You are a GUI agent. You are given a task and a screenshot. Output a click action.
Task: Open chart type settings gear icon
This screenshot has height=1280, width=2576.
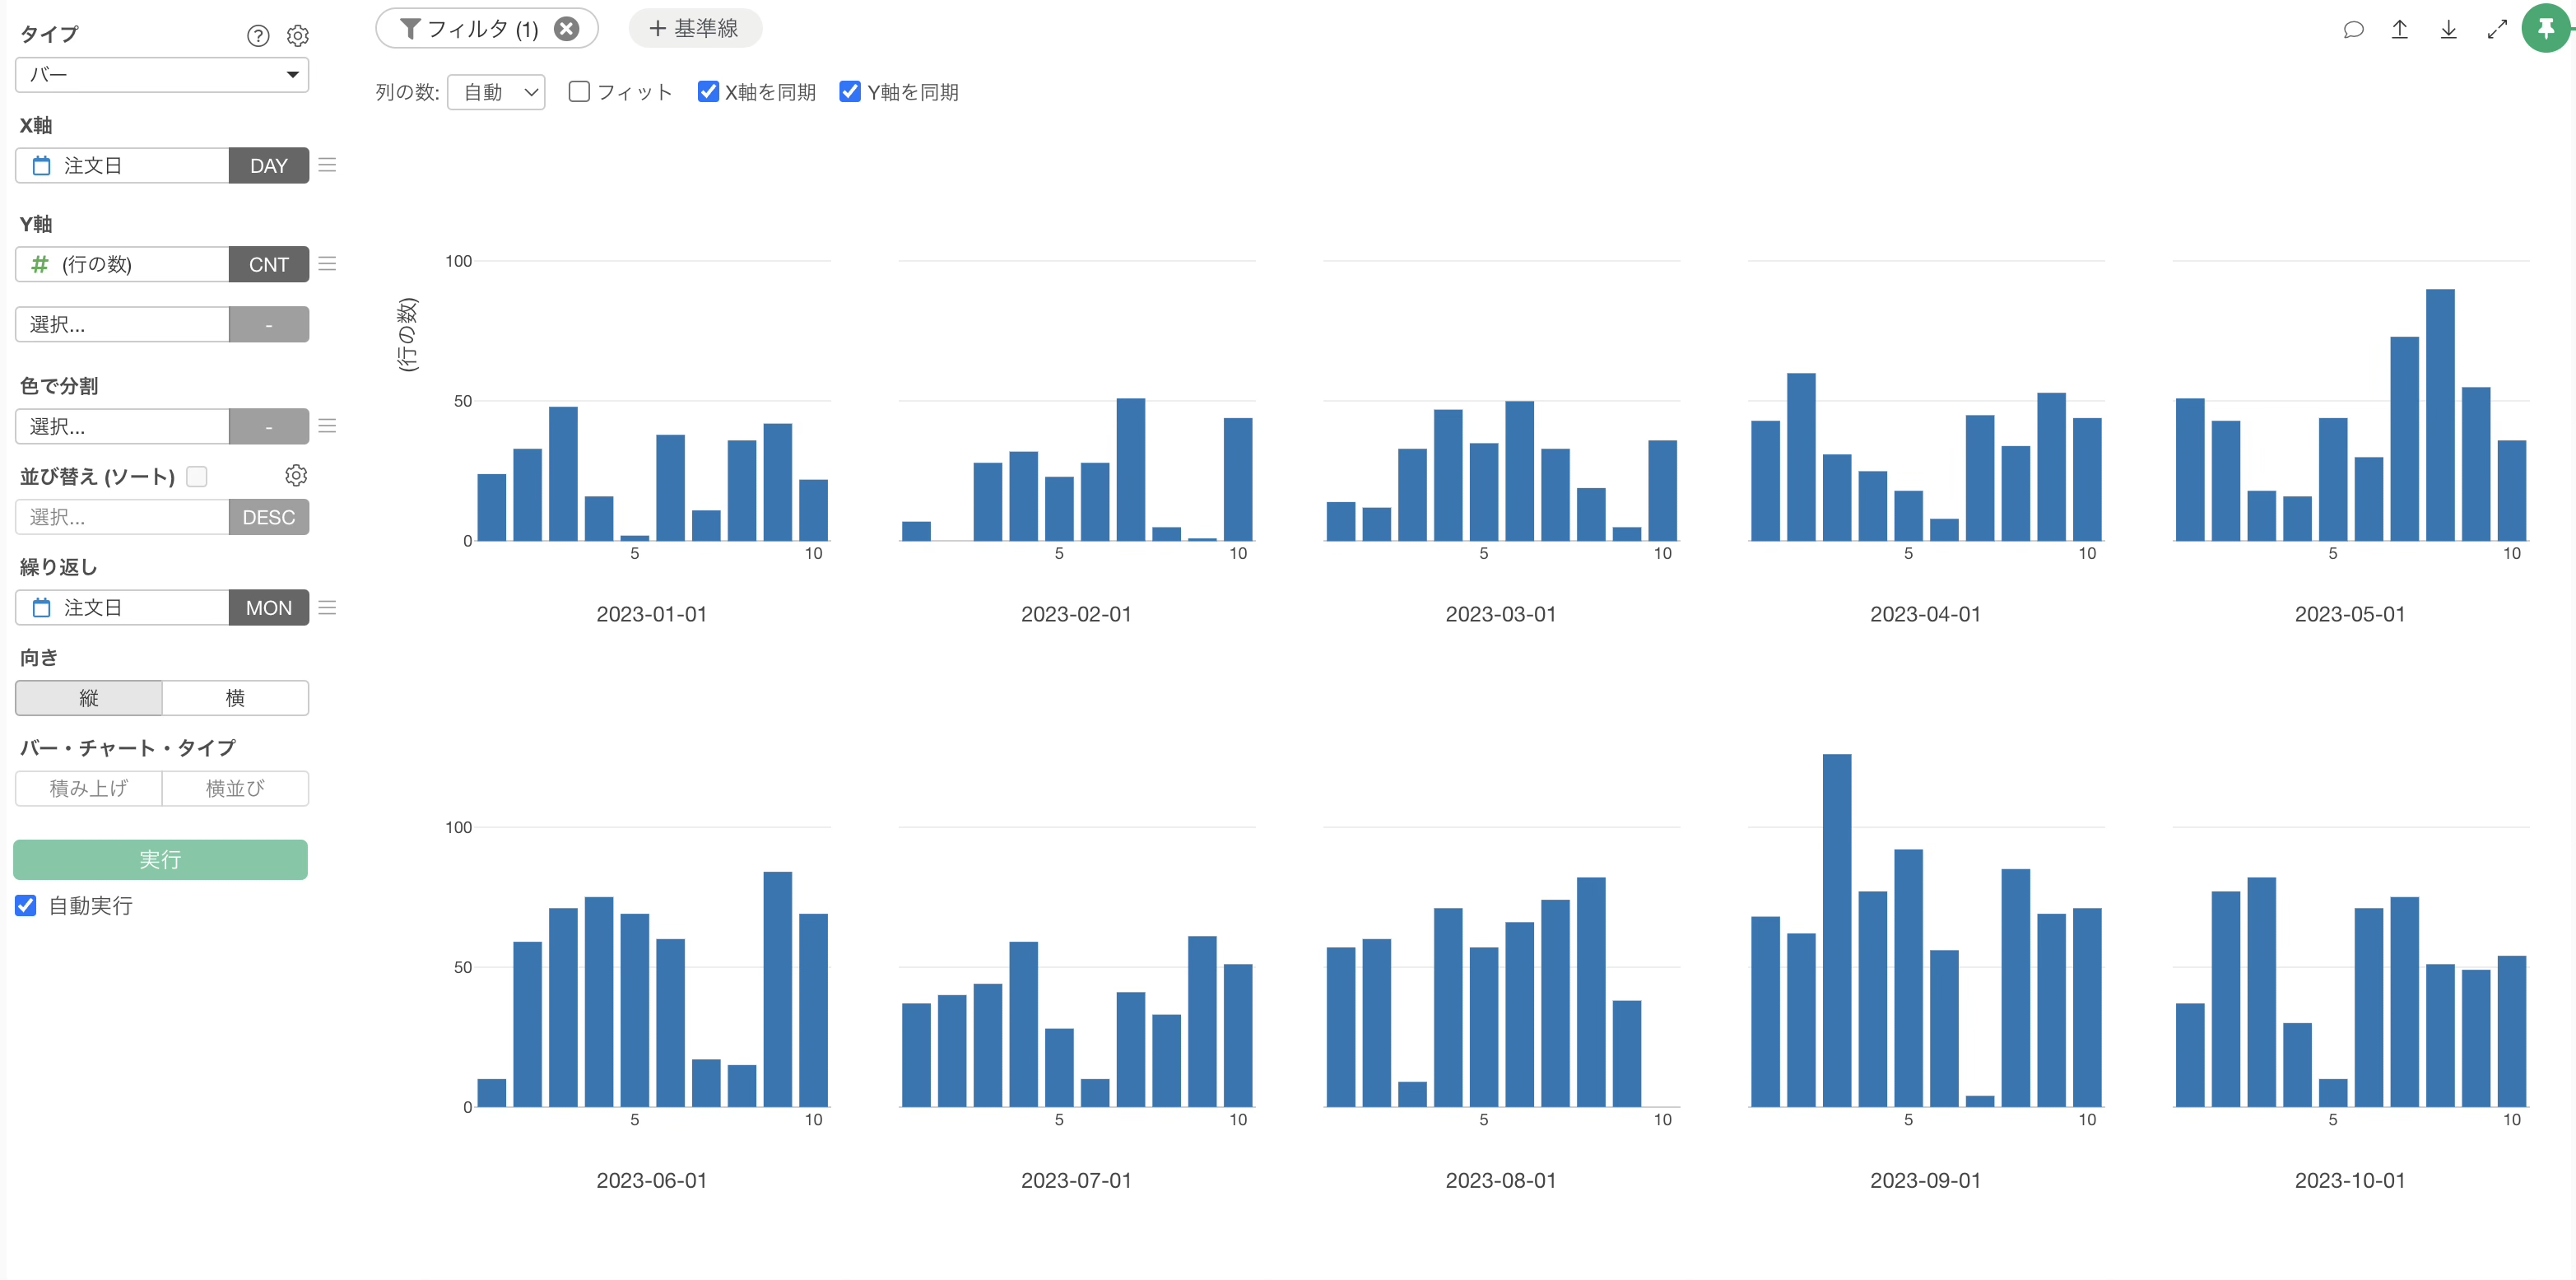pos(297,36)
